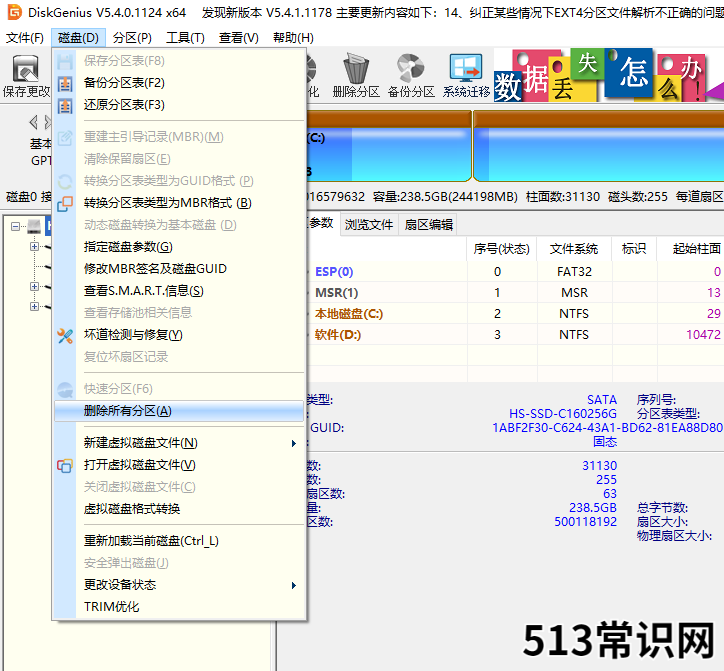
Task: Open the 文件(F) menu
Action: tap(24, 38)
